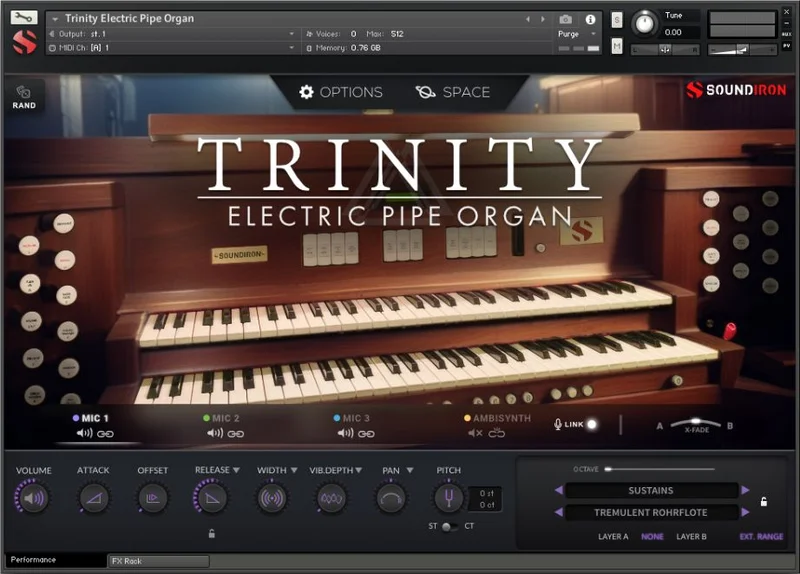Toggle MIC 3 speaker mute icon
Screen dimensions: 800x574
[345, 433]
